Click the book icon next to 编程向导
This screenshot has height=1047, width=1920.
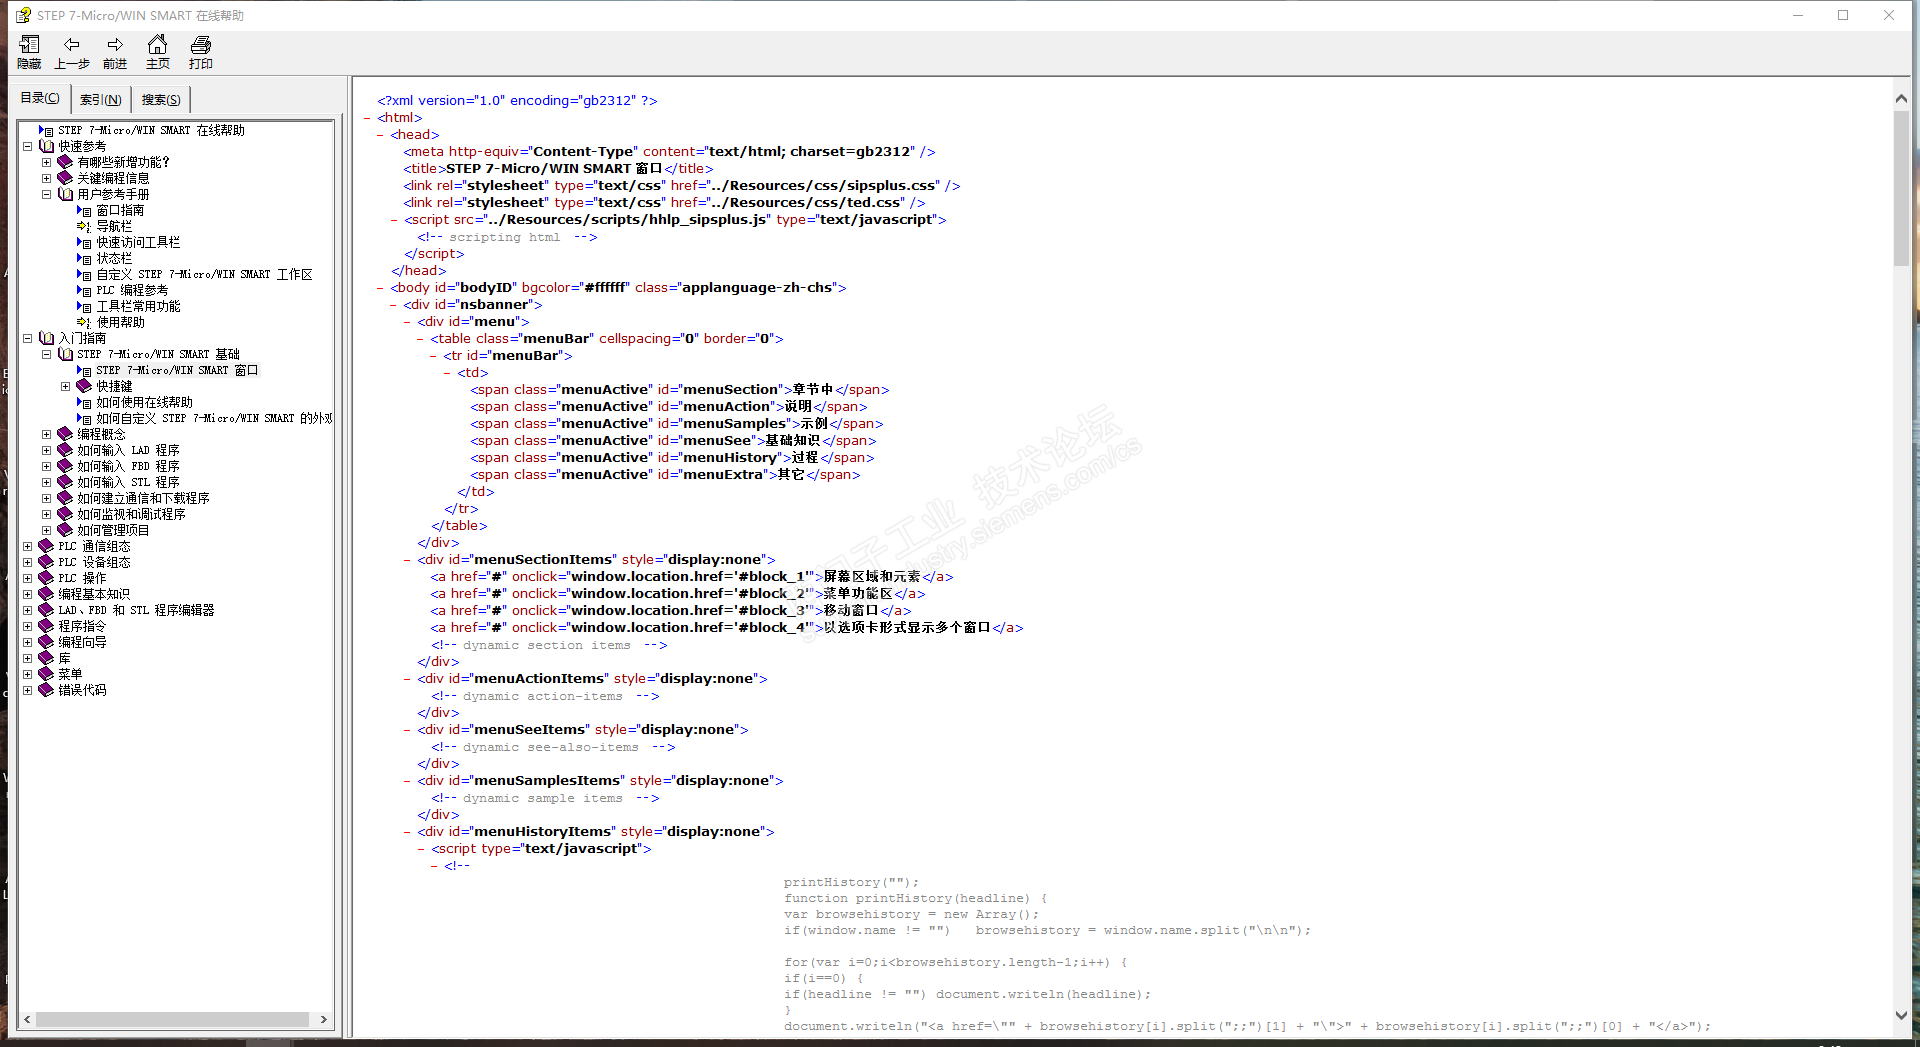click(46, 642)
